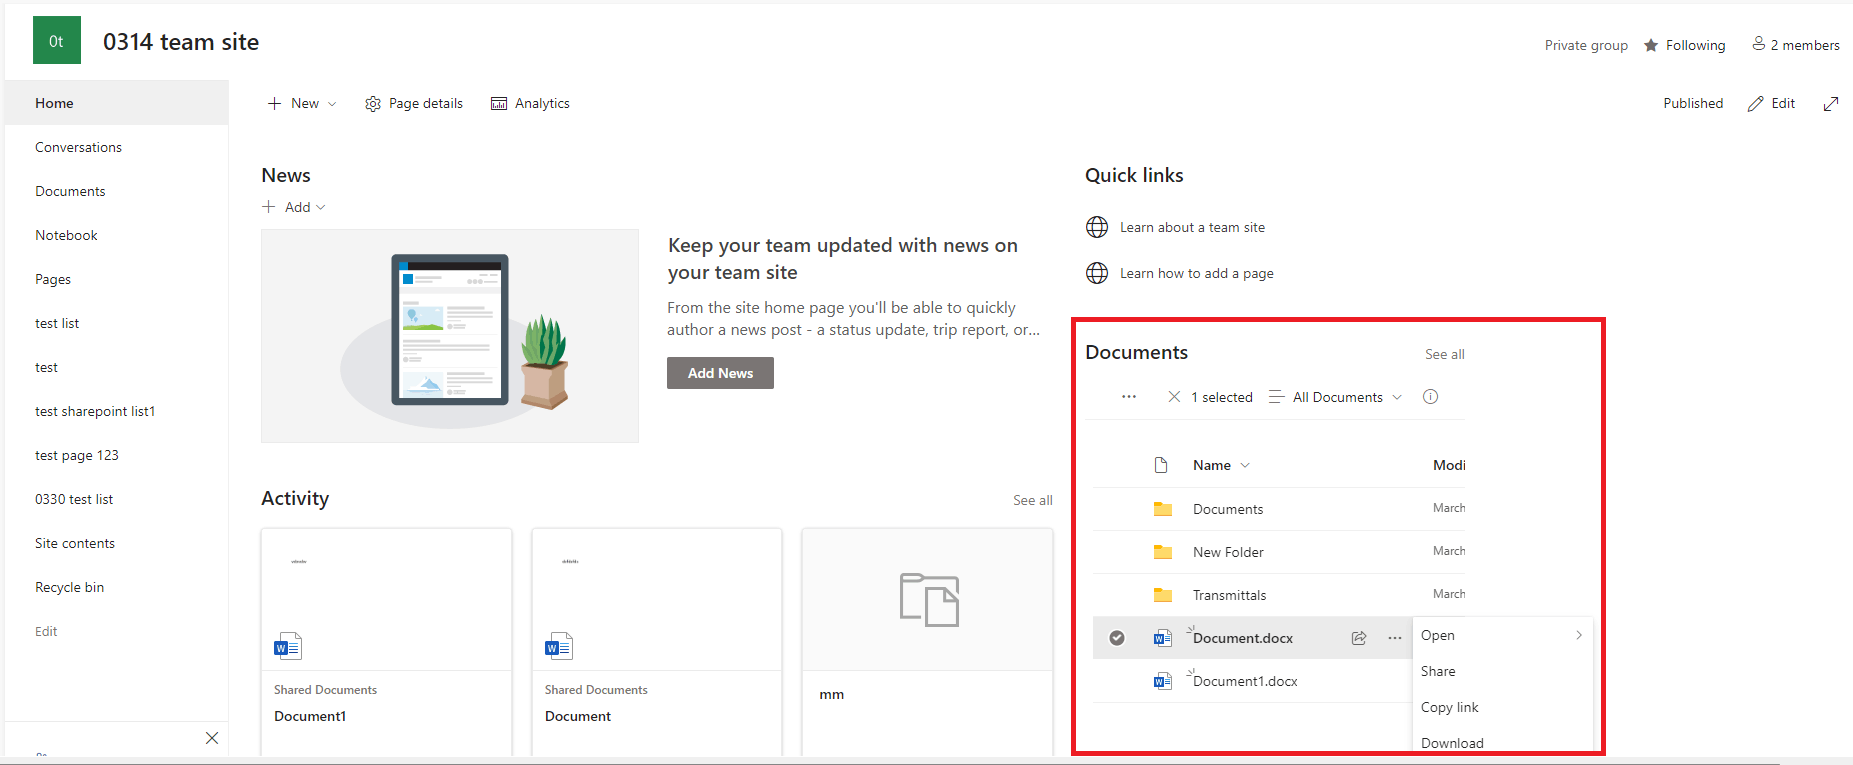Go to Site contents in left navigation

point(75,543)
